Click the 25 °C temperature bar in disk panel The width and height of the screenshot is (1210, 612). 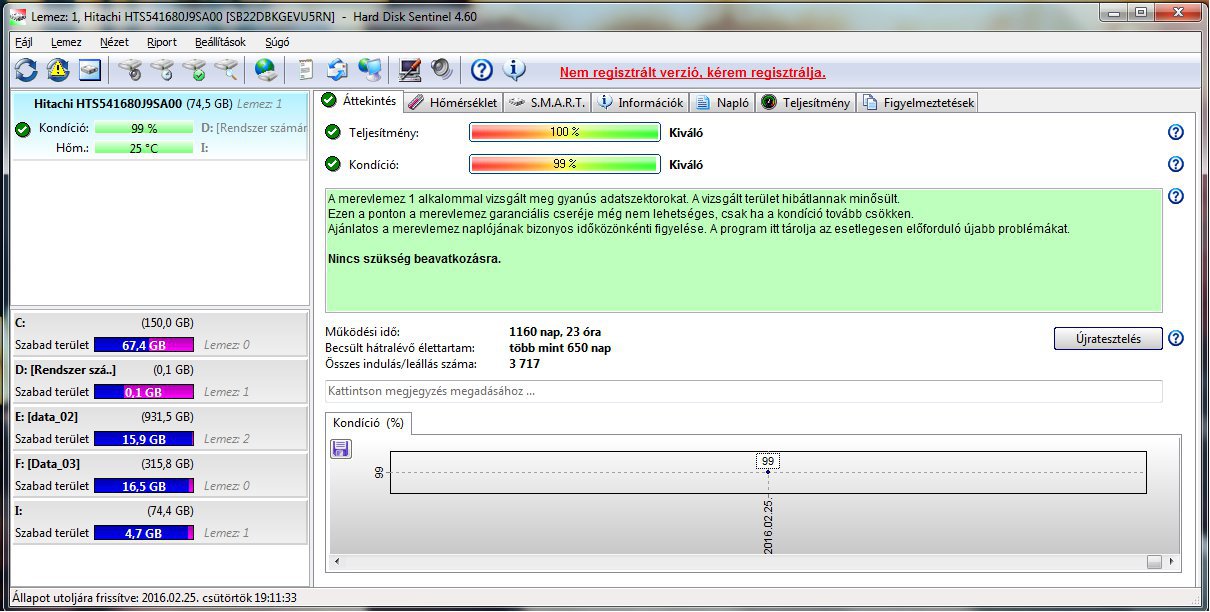[x=144, y=148]
